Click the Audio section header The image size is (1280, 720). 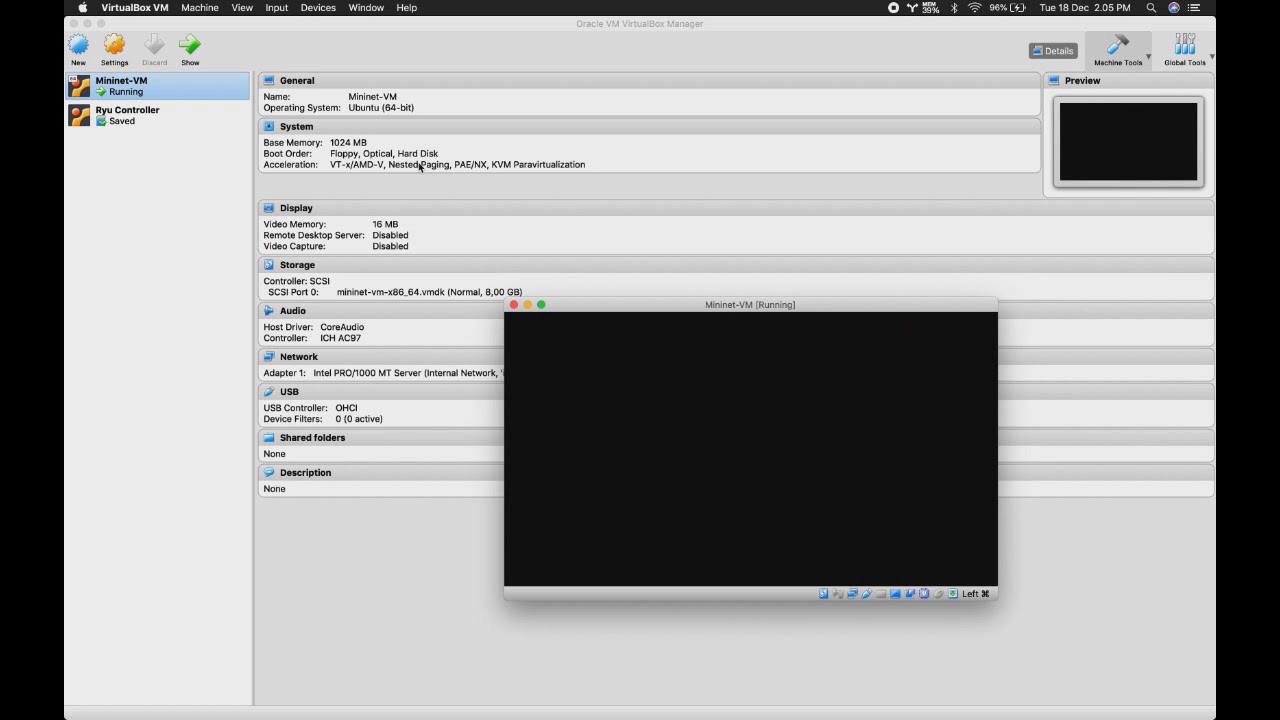pyautogui.click(x=381, y=310)
